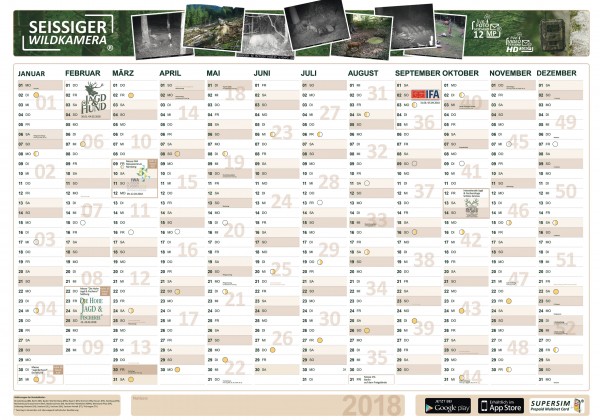Click the HD video icon

[x=518, y=44]
